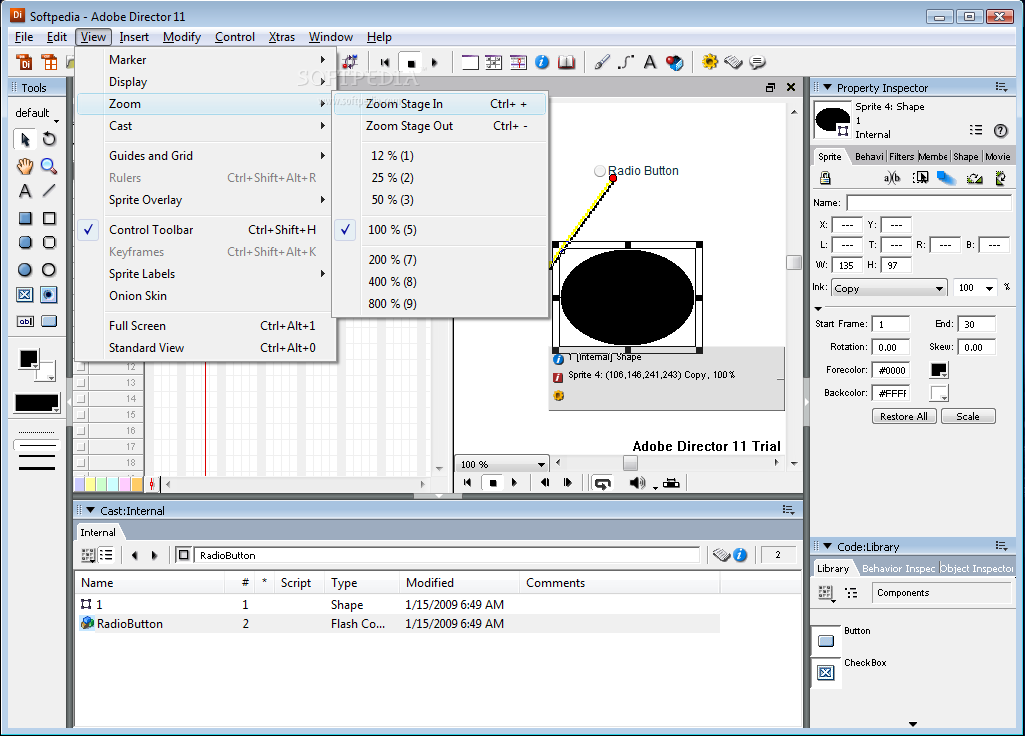The height and width of the screenshot is (736, 1025).
Task: Select the Field tool
Action: pyautogui.click(x=25, y=321)
